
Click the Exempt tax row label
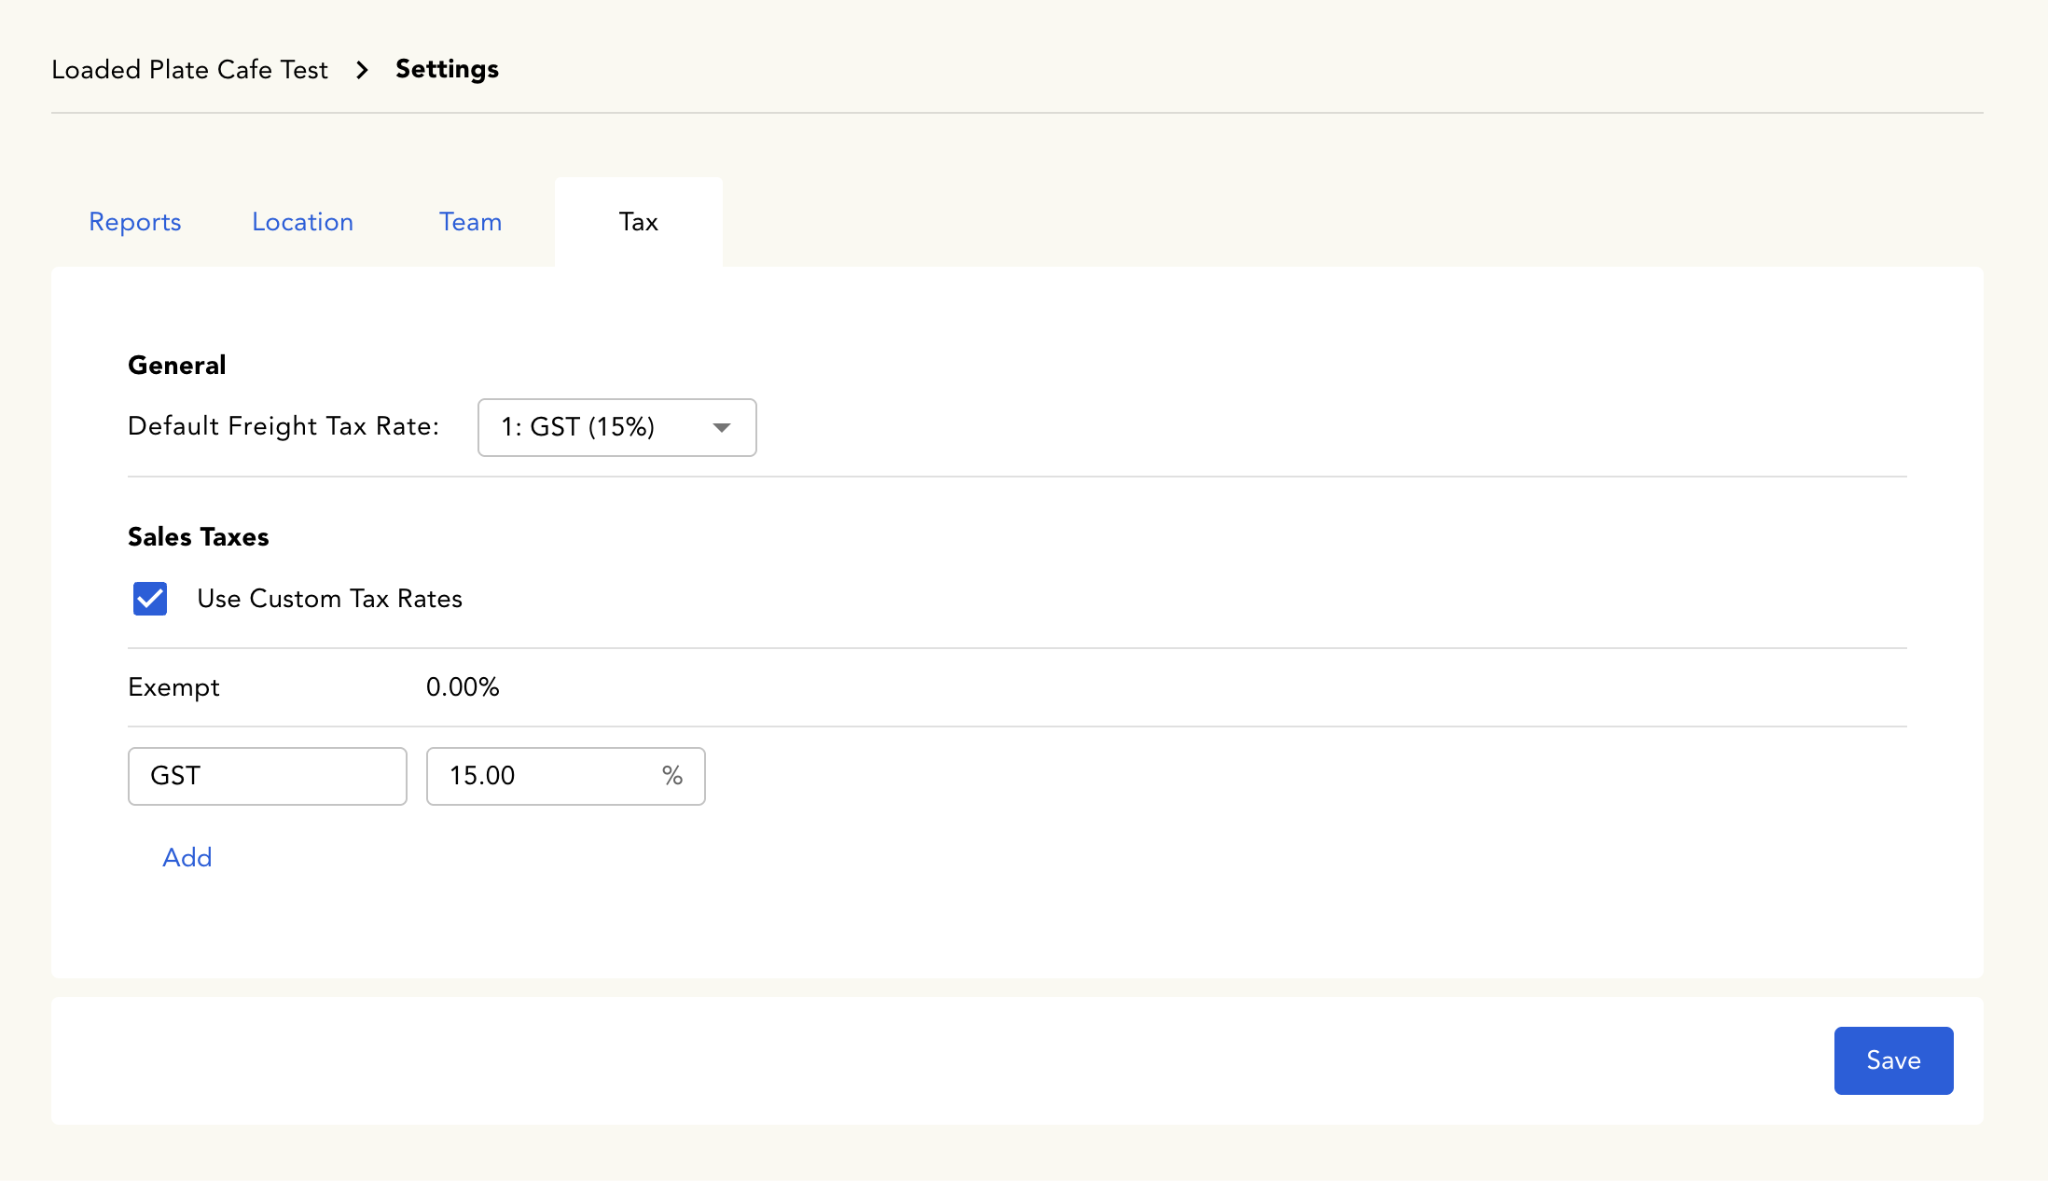click(174, 688)
